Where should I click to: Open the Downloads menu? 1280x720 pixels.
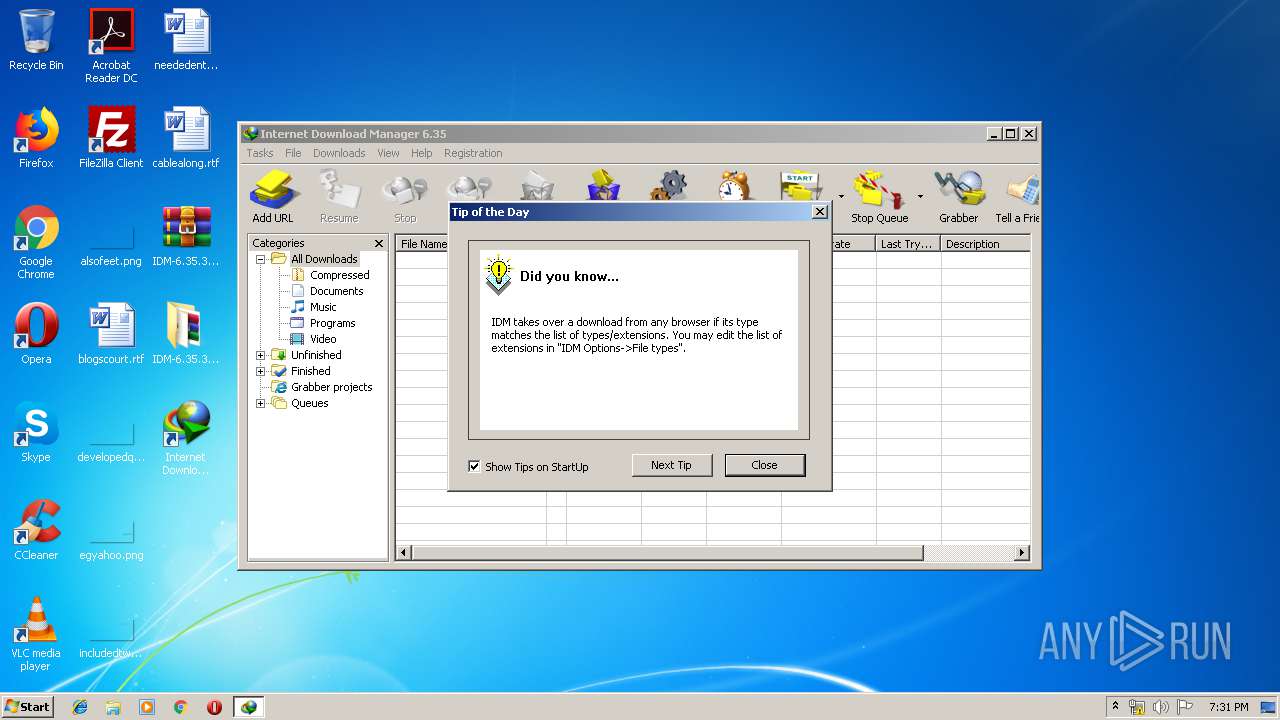339,153
